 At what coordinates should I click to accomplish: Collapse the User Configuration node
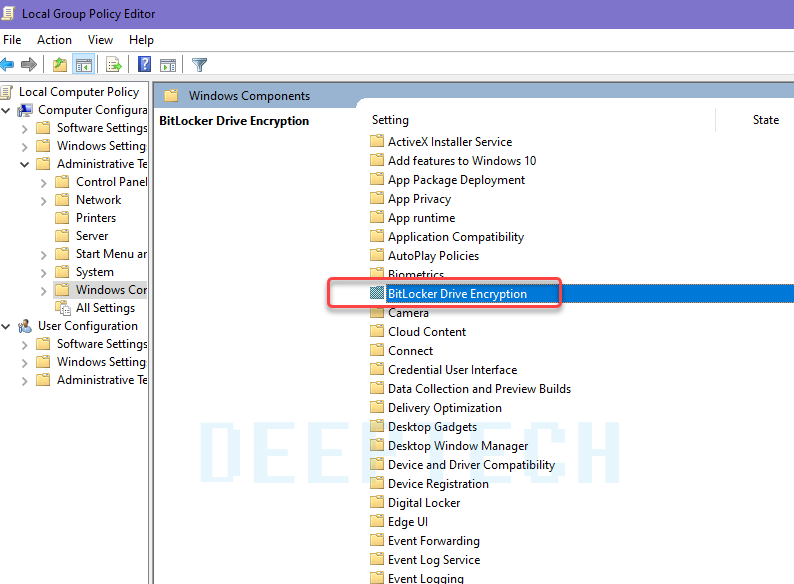(6, 327)
